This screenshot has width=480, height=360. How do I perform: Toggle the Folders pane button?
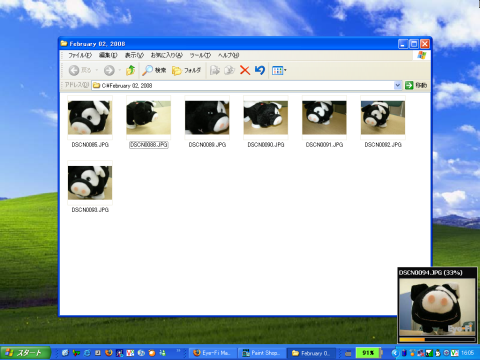(186, 70)
